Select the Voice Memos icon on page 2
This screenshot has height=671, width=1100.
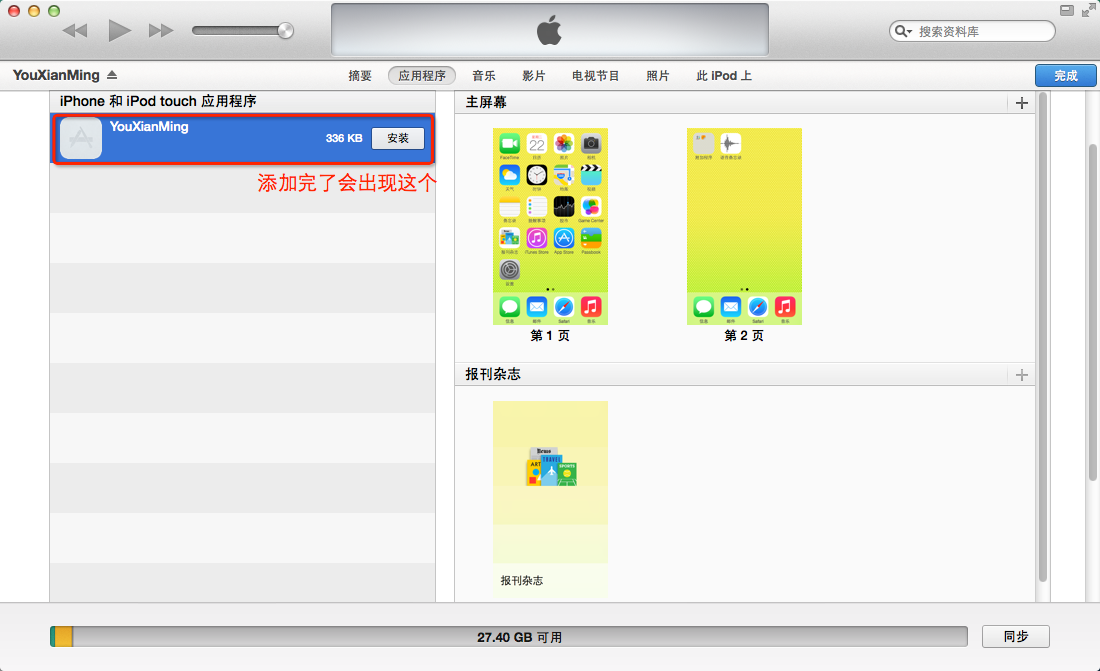[730, 144]
